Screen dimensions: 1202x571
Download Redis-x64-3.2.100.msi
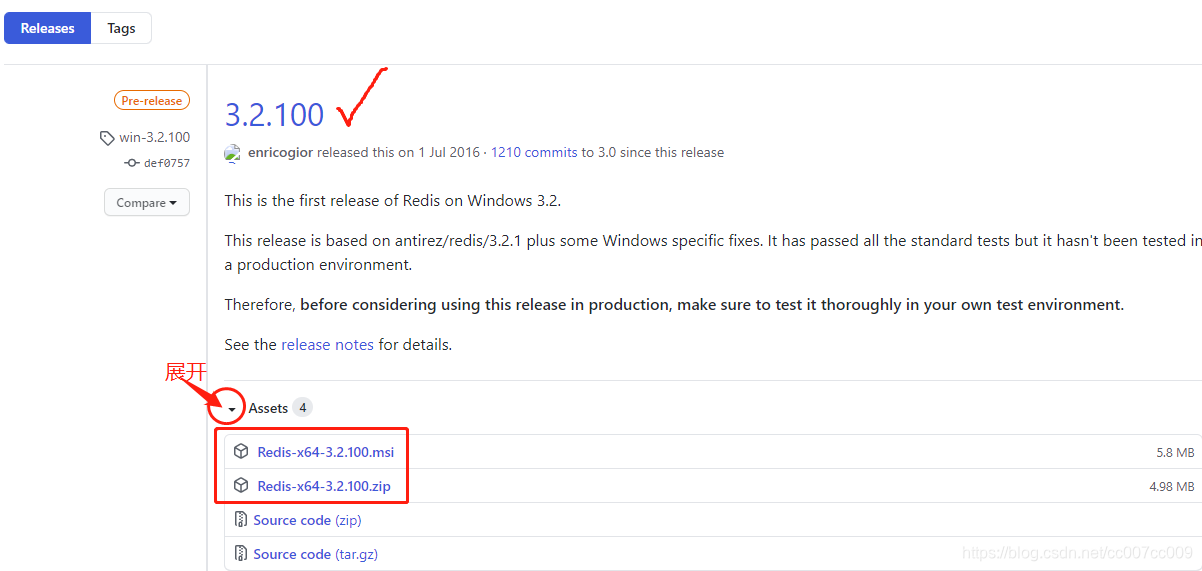coord(326,452)
